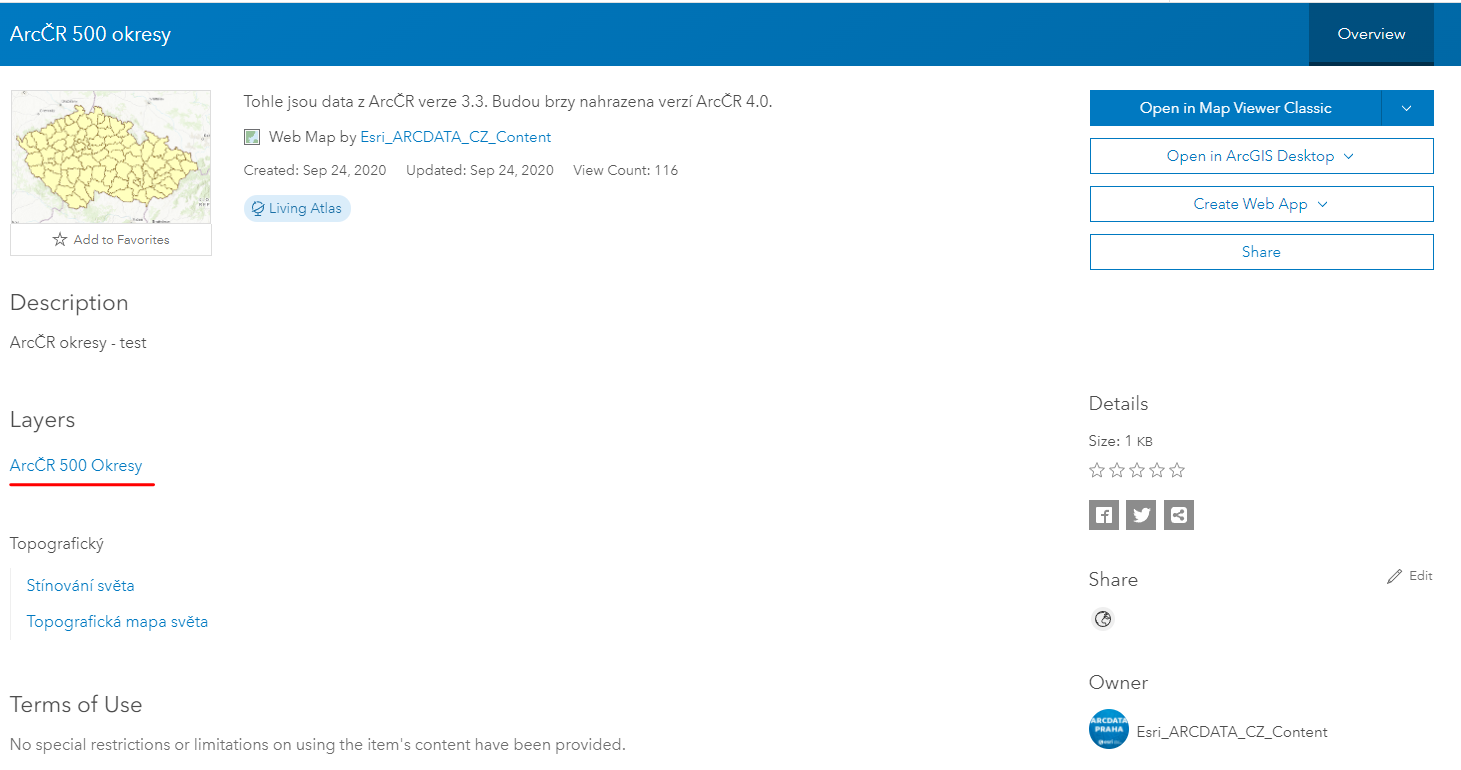
Task: Open Esri_ARCDATA_CZ_Content link next to Web Map by
Action: 455,137
